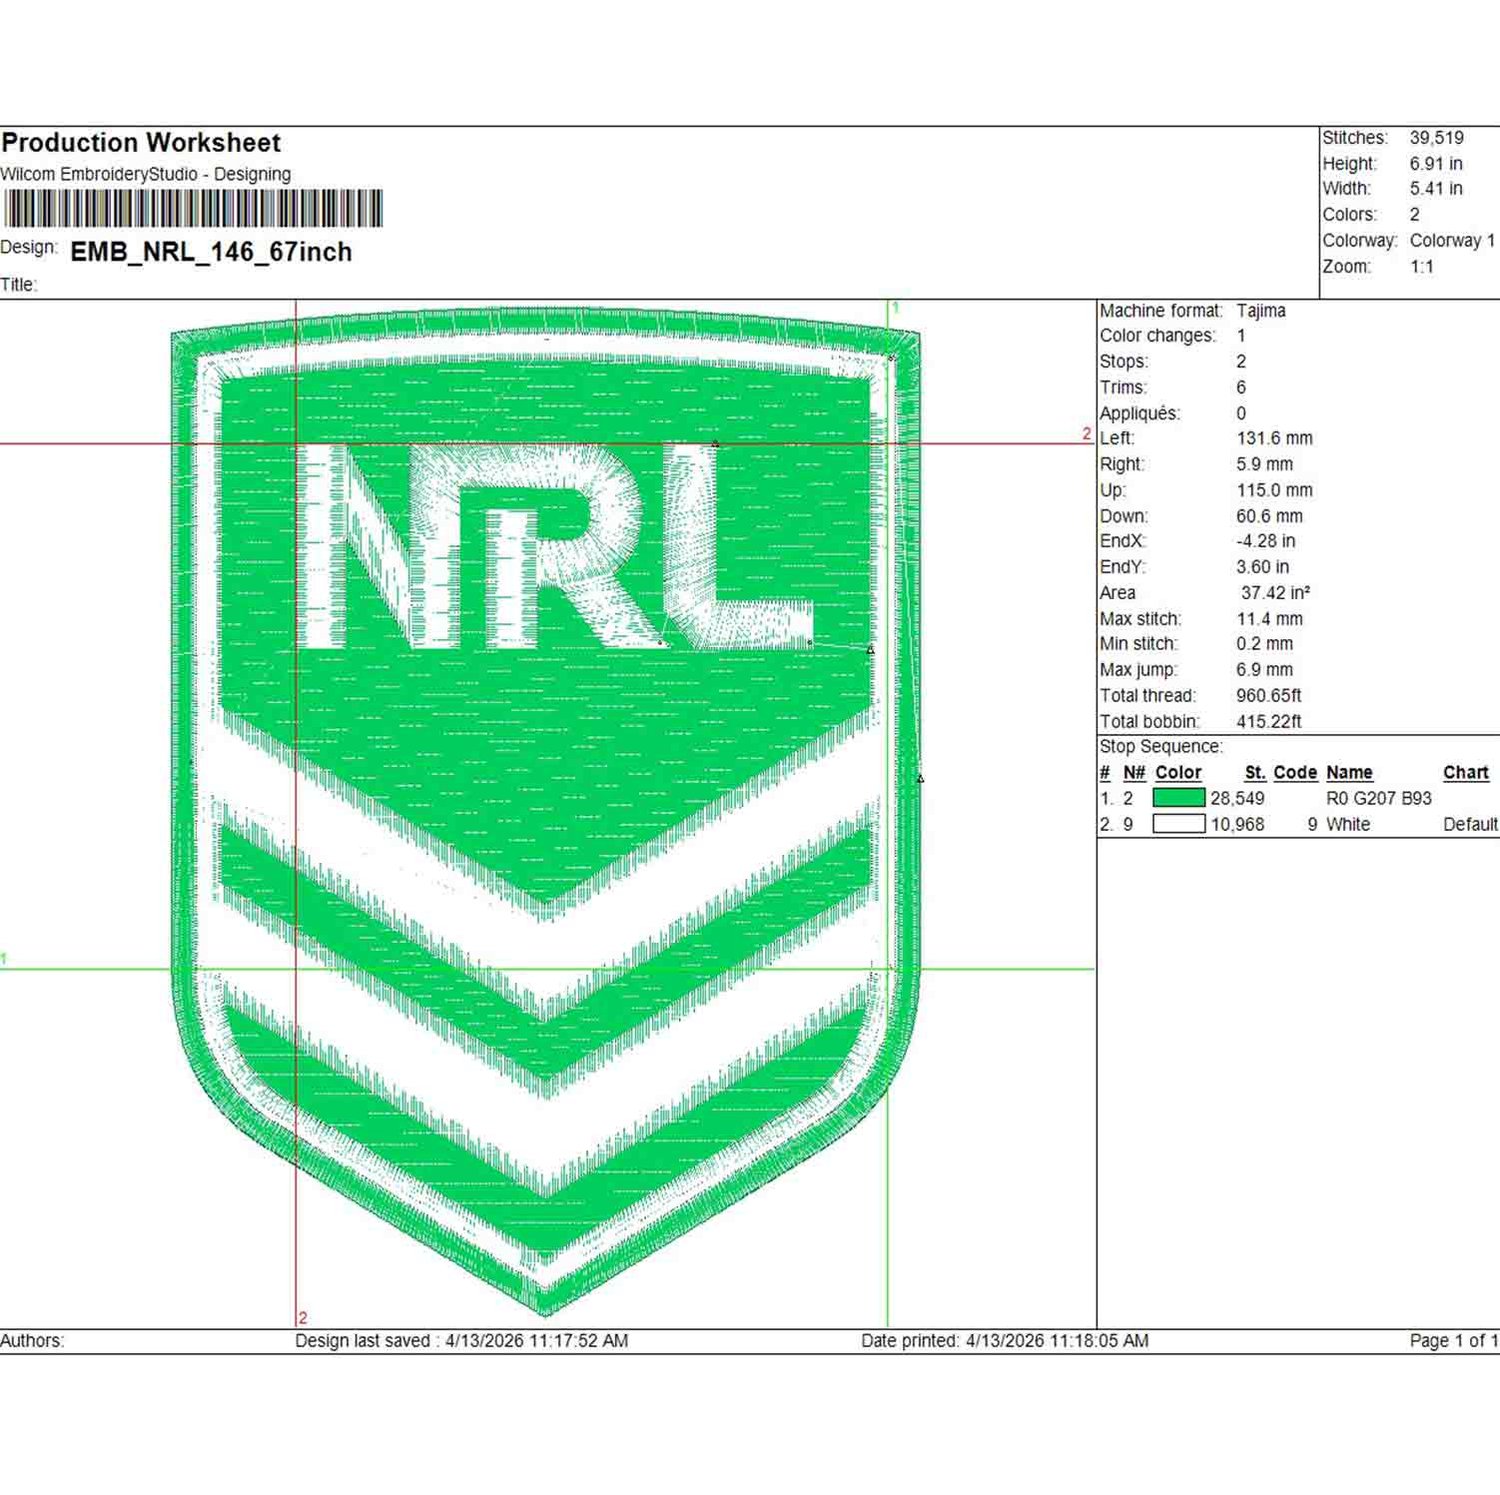Click the stitch count "28,549"

tap(1237, 799)
